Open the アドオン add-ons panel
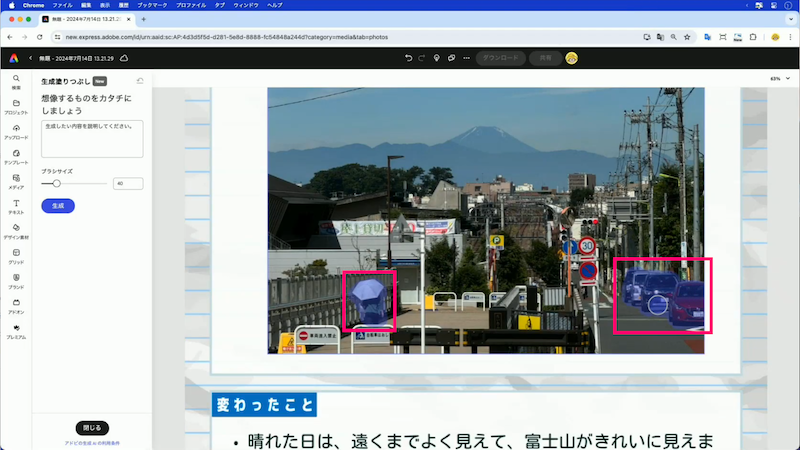The image size is (800, 450). [x=16, y=307]
